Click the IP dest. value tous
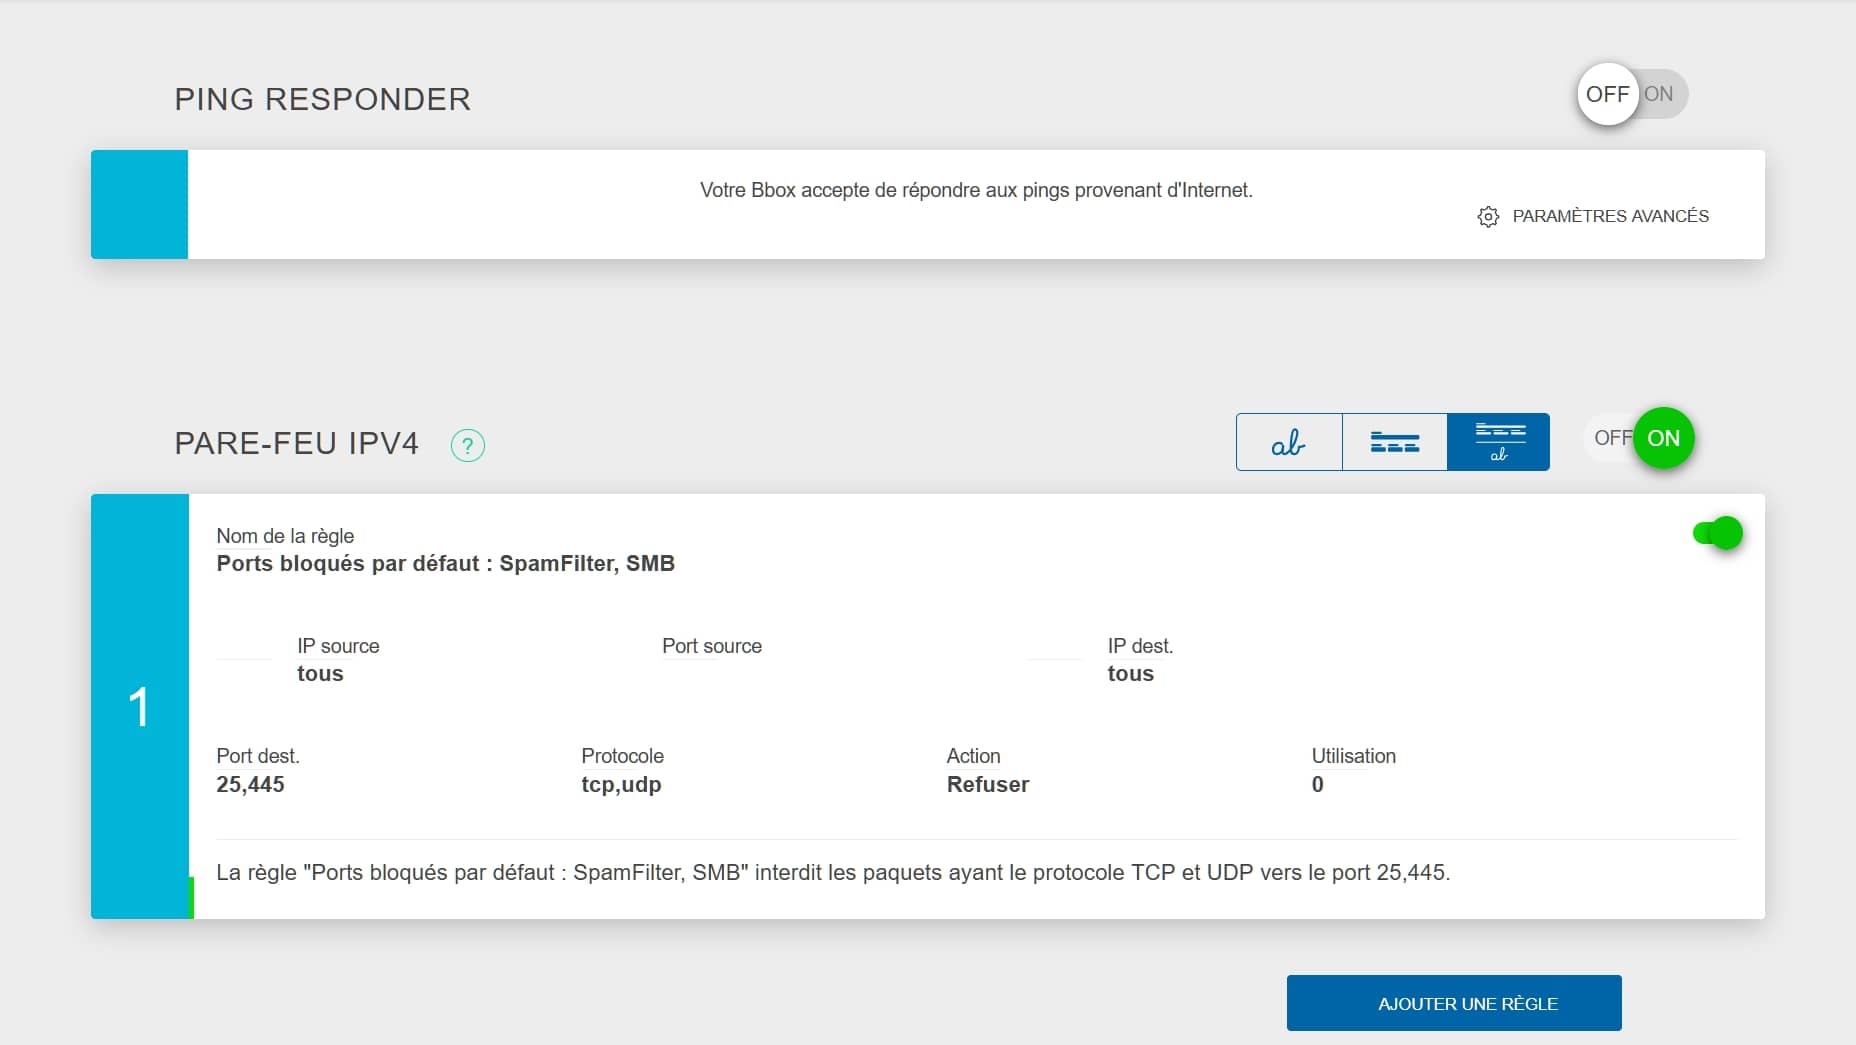 click(x=1130, y=674)
